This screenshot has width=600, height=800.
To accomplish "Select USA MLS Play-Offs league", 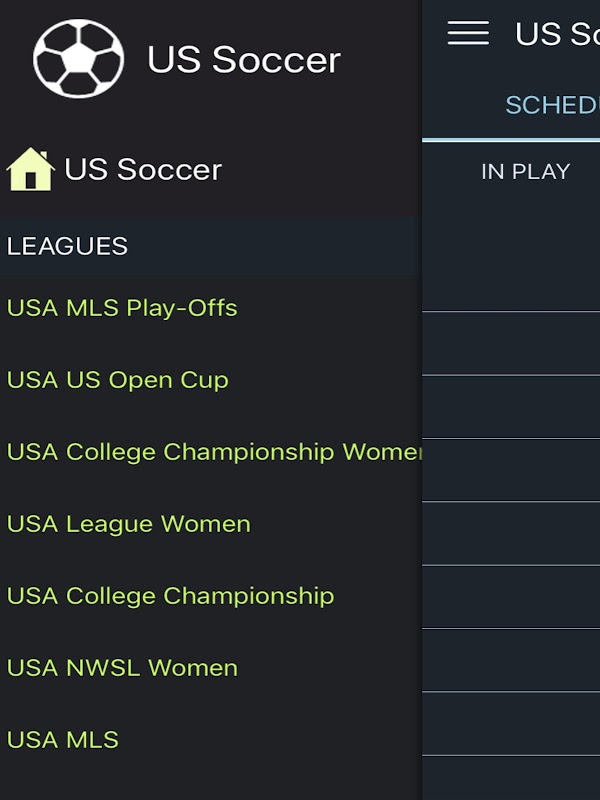I will tap(122, 308).
